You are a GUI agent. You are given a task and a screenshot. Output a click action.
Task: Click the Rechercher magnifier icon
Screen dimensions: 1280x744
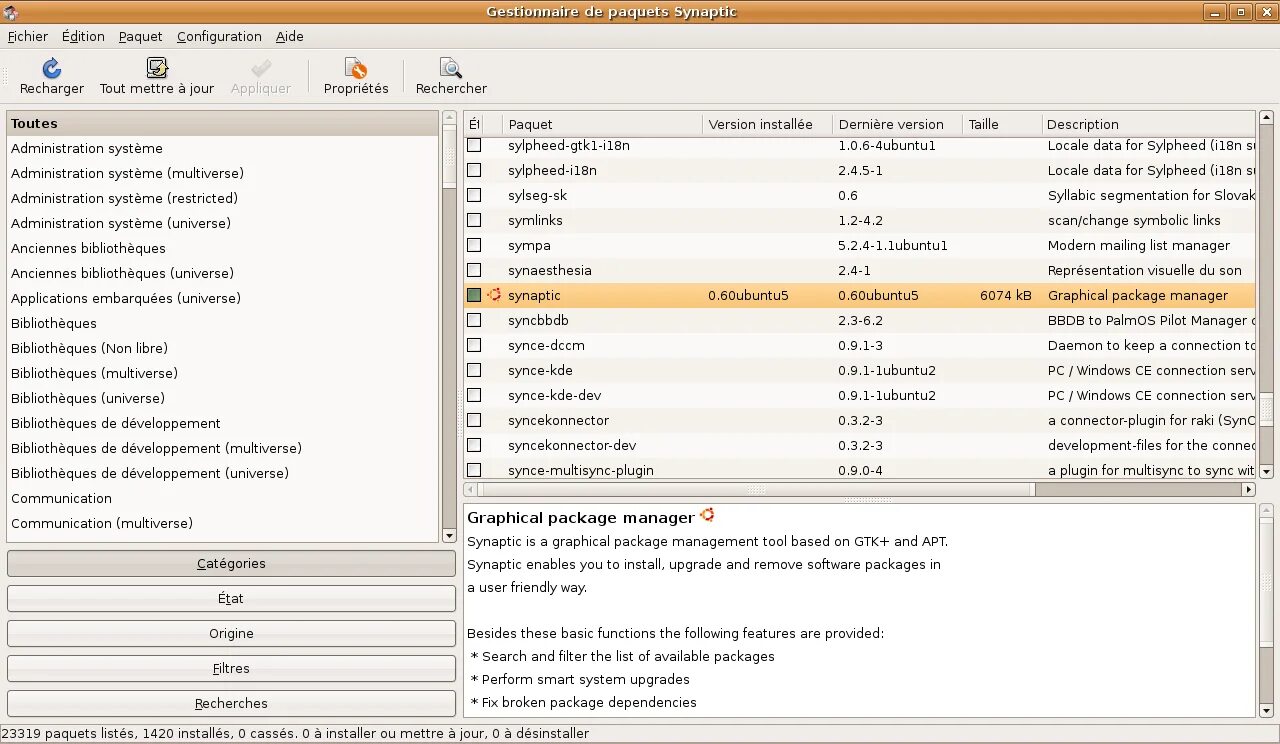click(x=451, y=68)
